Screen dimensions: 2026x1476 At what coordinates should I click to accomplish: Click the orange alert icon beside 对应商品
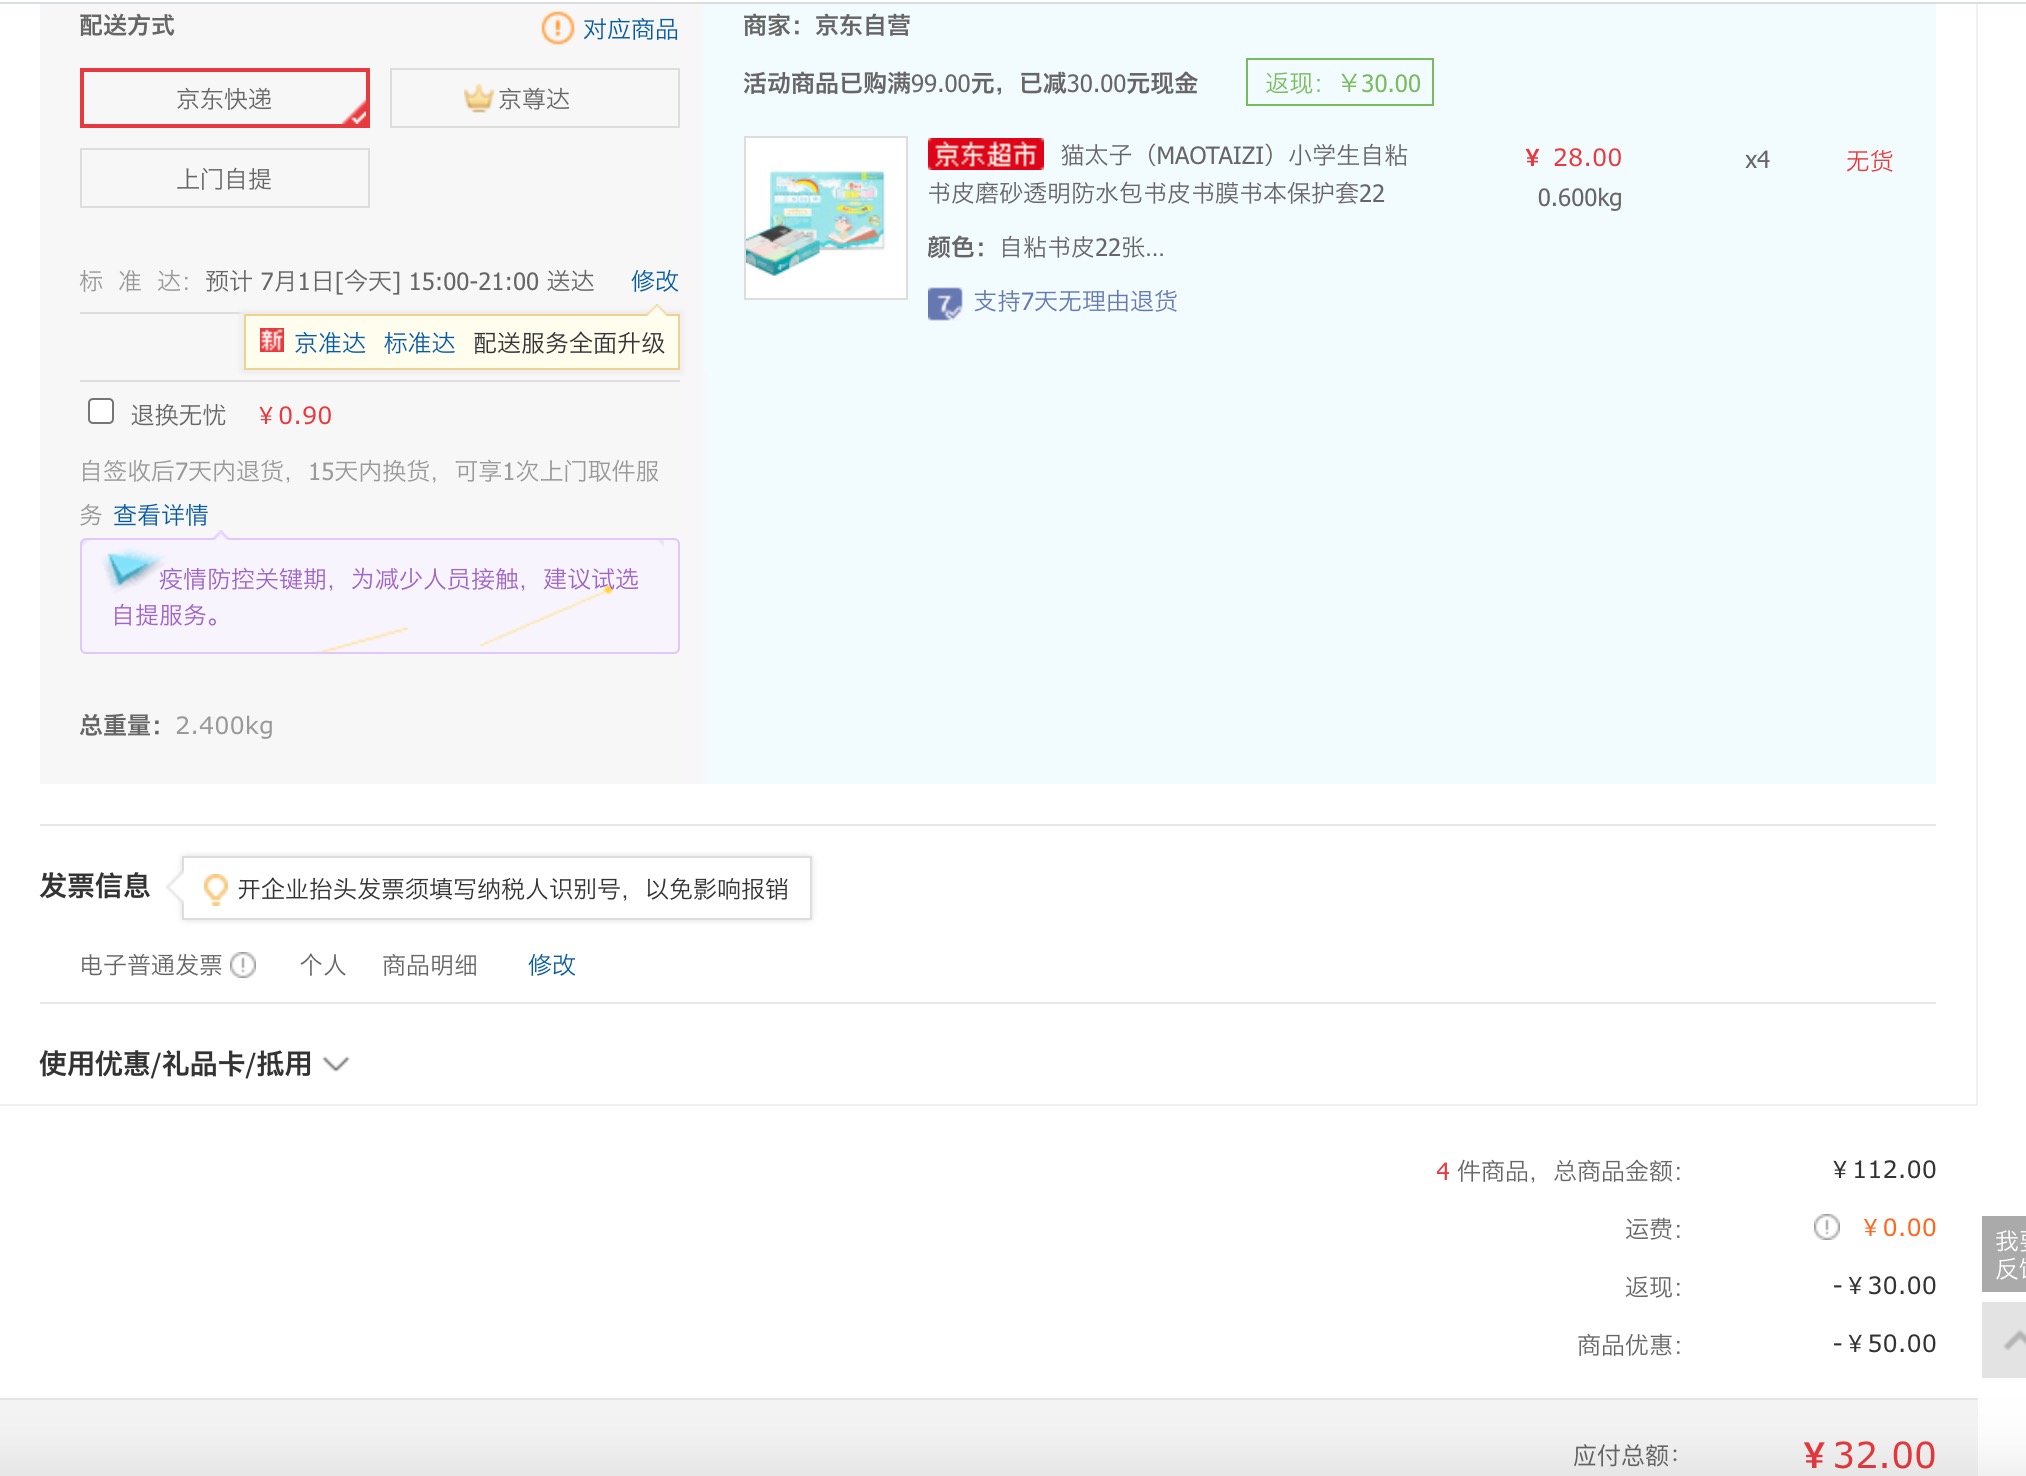tap(557, 28)
